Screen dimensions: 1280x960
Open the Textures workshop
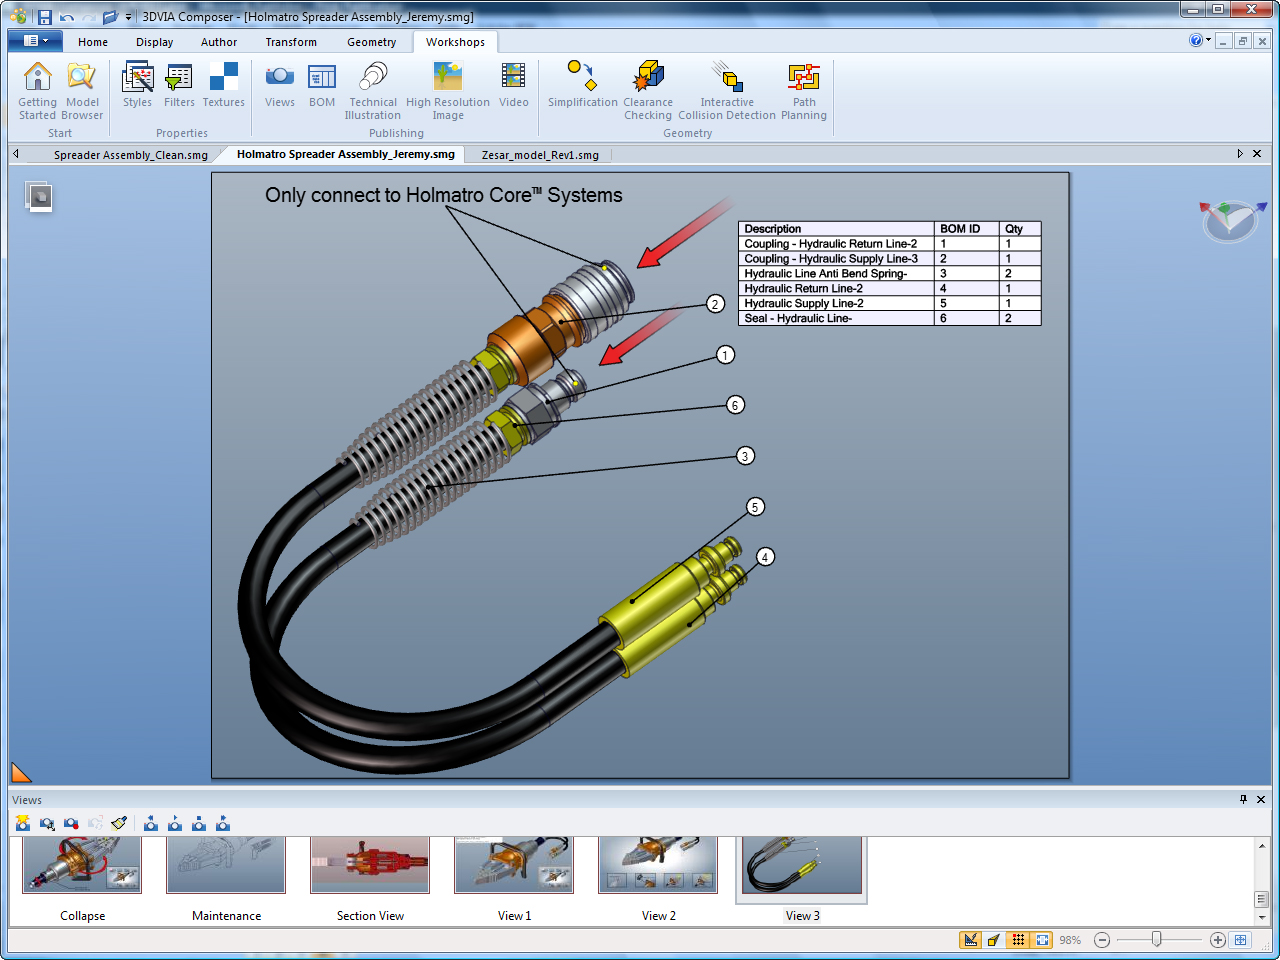[223, 86]
